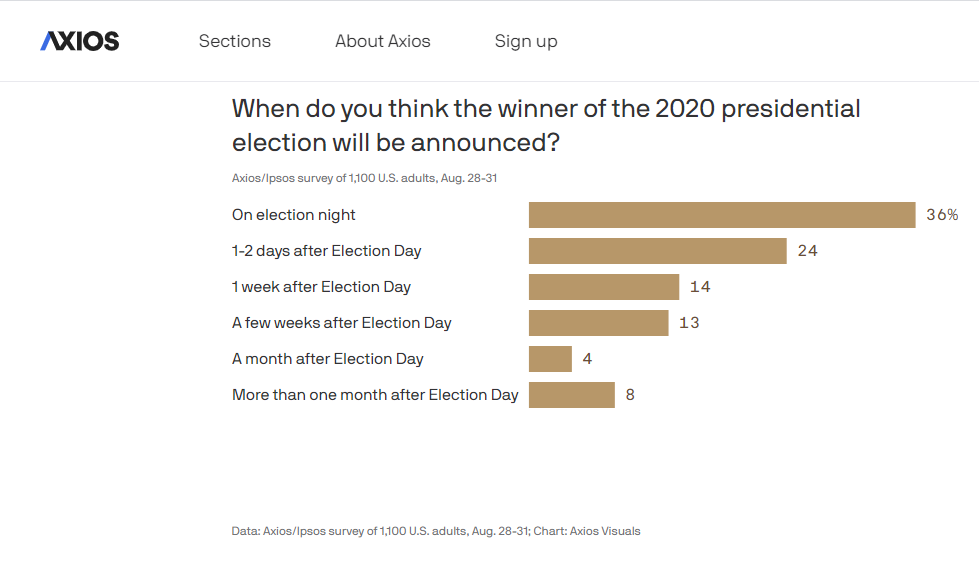The image size is (979, 561).
Task: Click the 24 value label
Action: (x=807, y=251)
